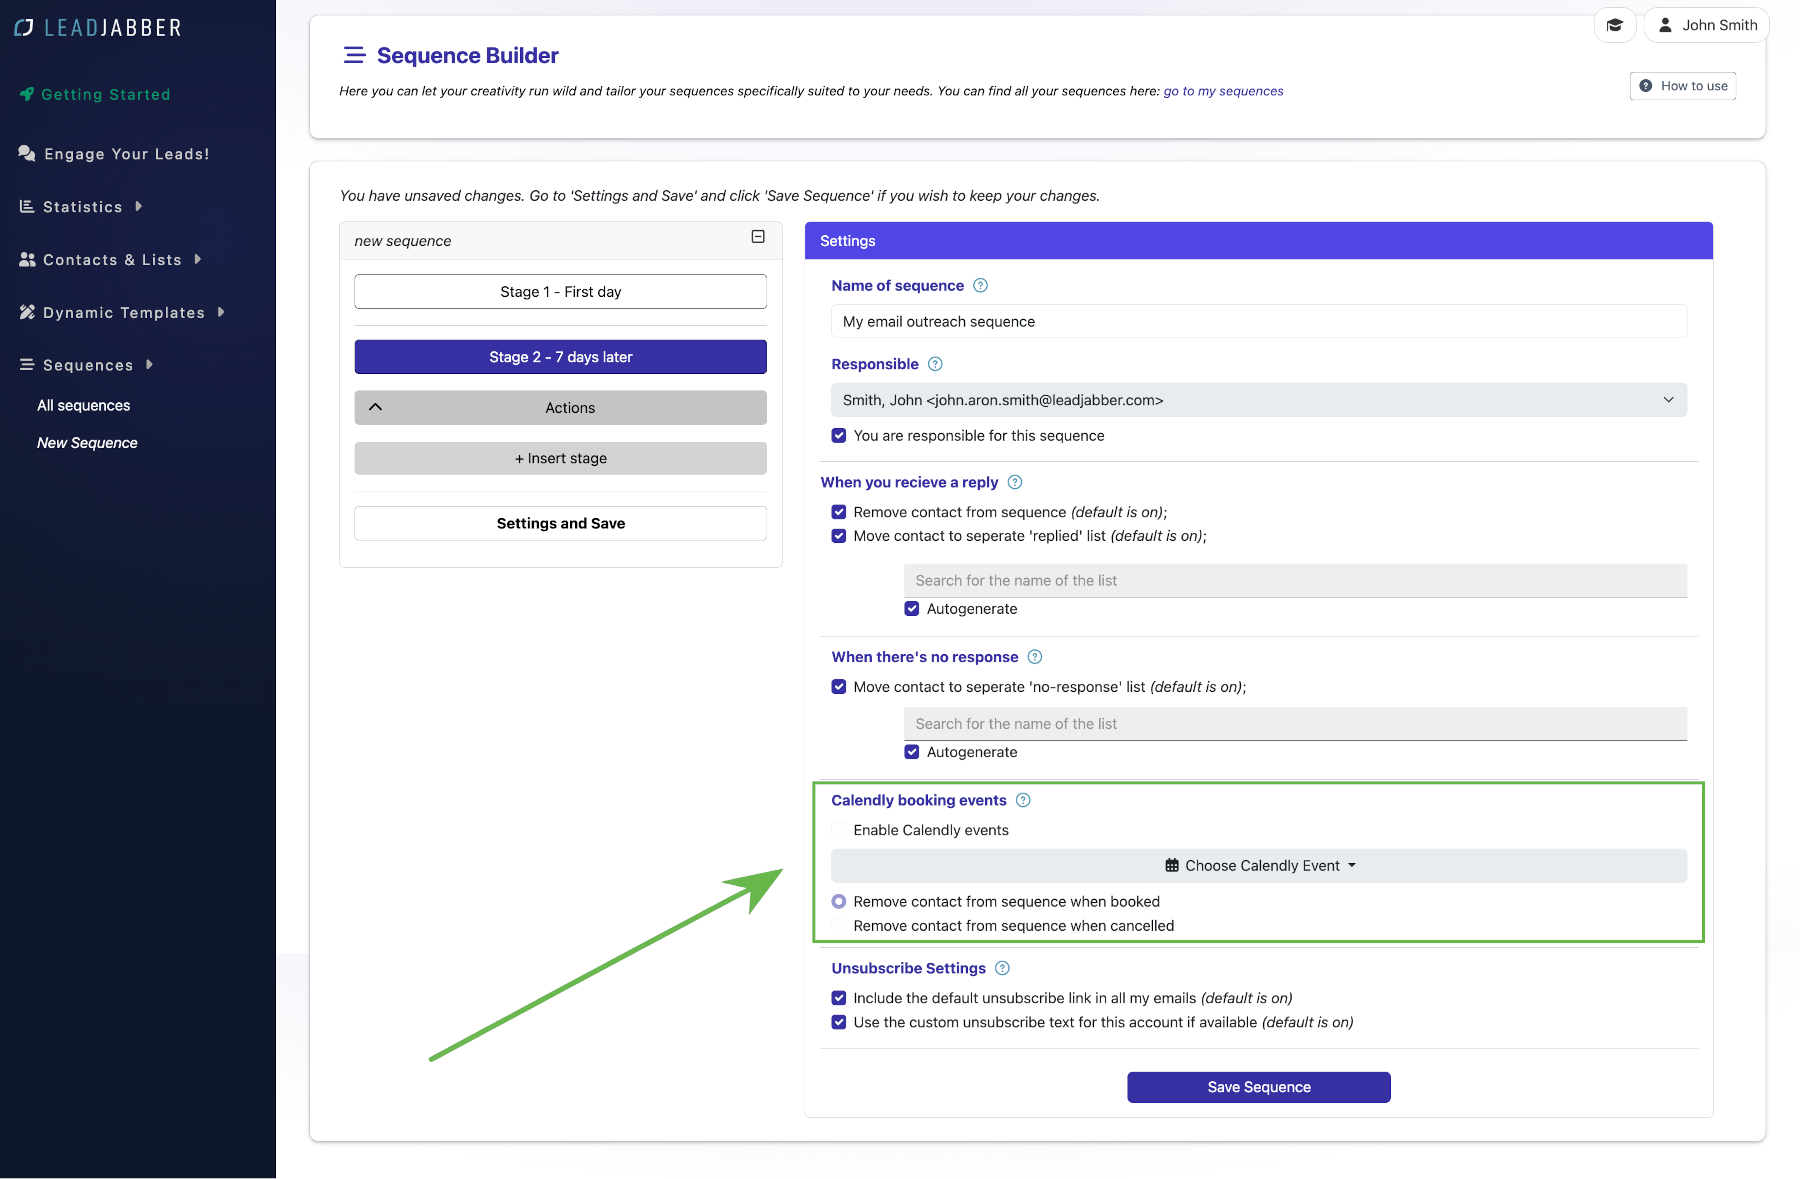
Task: Open the graduation cap tutorial icon
Action: click(1615, 25)
